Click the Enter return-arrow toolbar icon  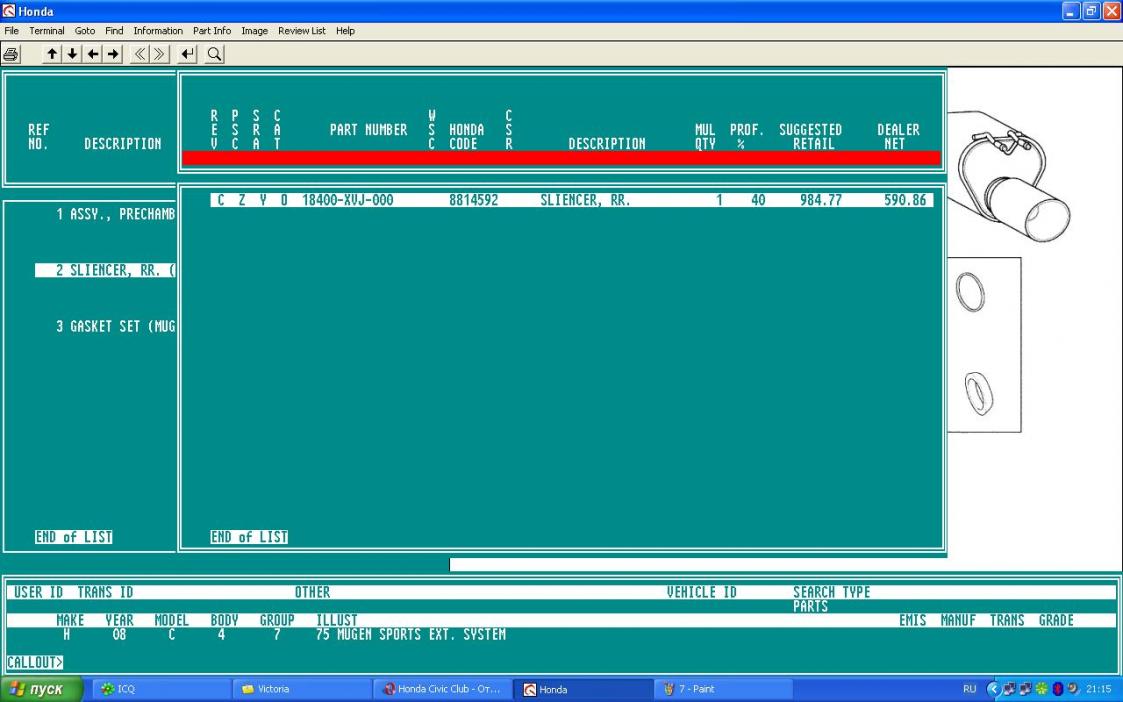click(188, 54)
